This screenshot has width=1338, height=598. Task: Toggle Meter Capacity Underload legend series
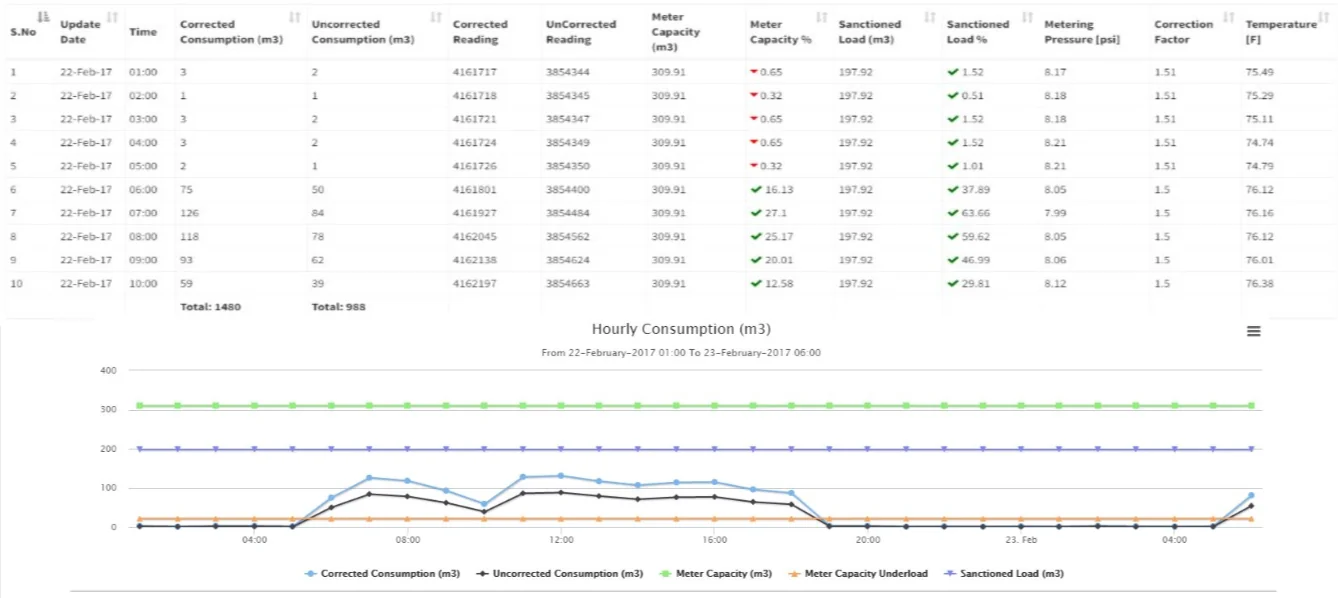point(858,574)
